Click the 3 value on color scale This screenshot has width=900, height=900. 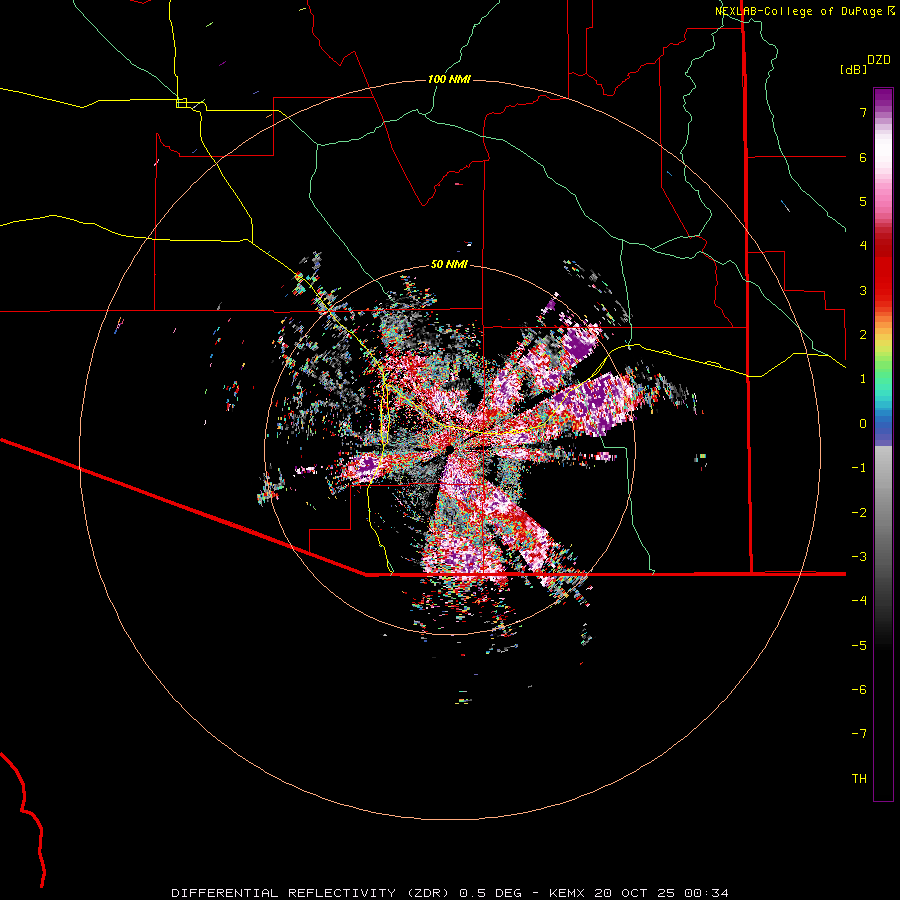point(863,290)
